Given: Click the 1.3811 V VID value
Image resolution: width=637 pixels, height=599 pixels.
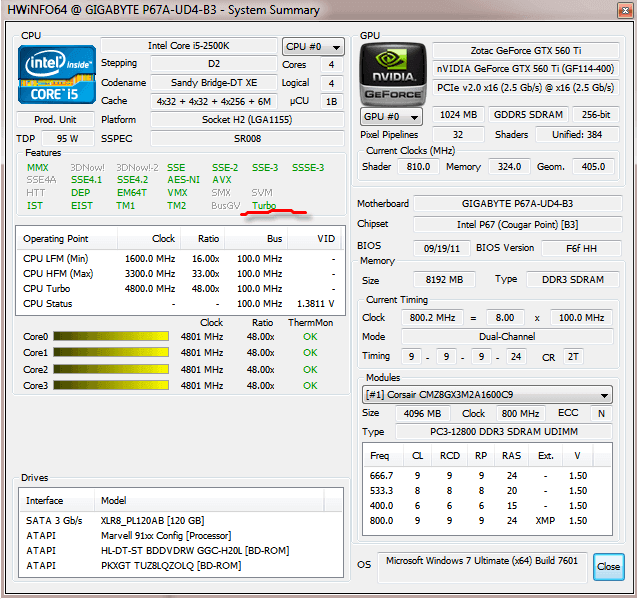Looking at the screenshot, I should (316, 304).
